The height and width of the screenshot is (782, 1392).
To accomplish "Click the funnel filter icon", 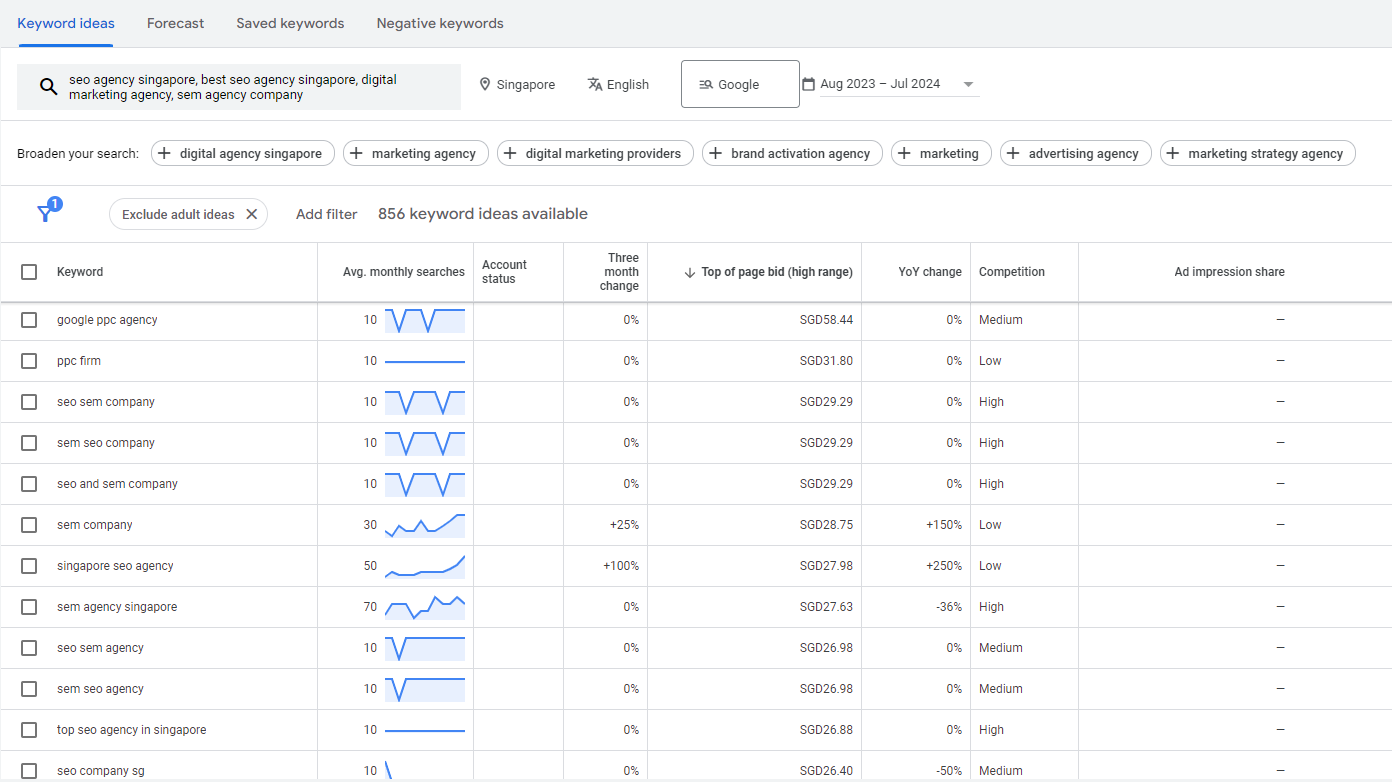I will pyautogui.click(x=45, y=213).
